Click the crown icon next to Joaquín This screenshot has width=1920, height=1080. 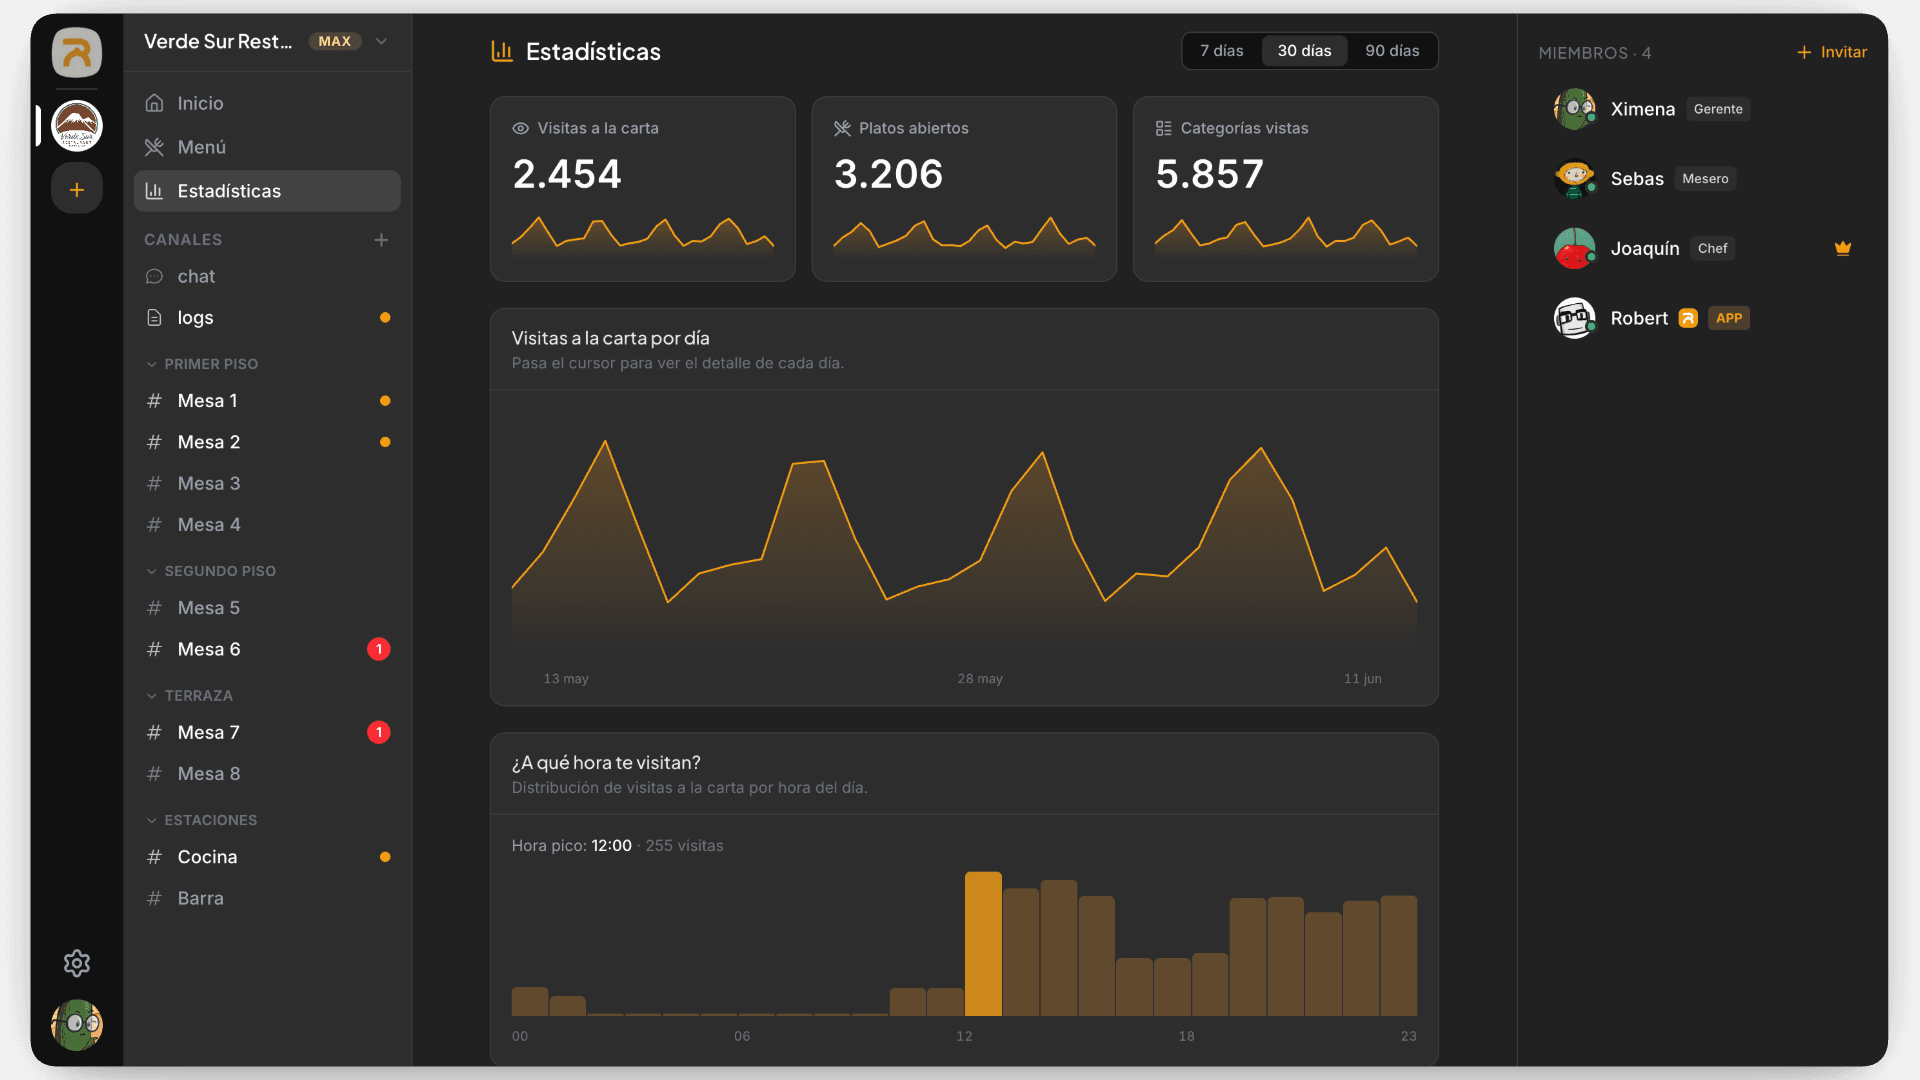point(1843,248)
